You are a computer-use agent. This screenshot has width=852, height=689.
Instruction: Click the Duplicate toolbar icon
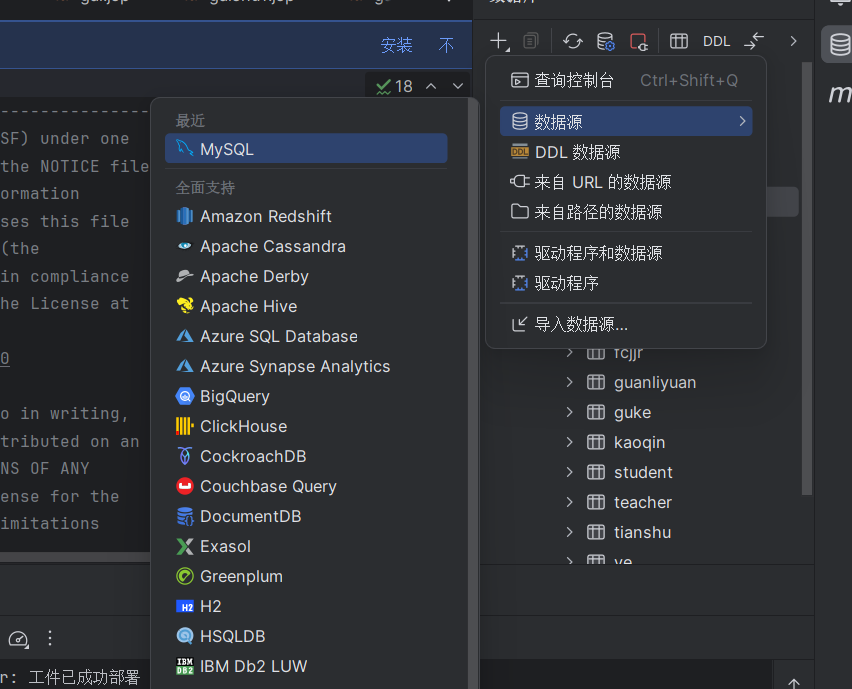tap(530, 41)
